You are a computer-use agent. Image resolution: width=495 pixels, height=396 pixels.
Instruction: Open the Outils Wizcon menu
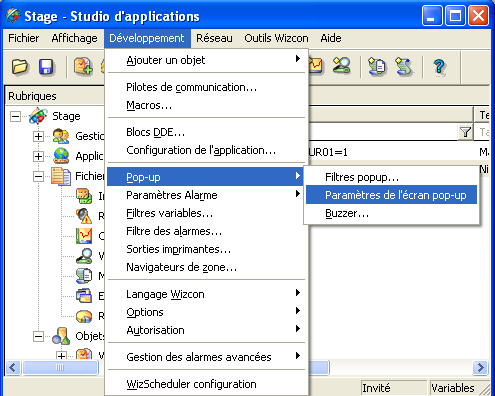(x=276, y=38)
